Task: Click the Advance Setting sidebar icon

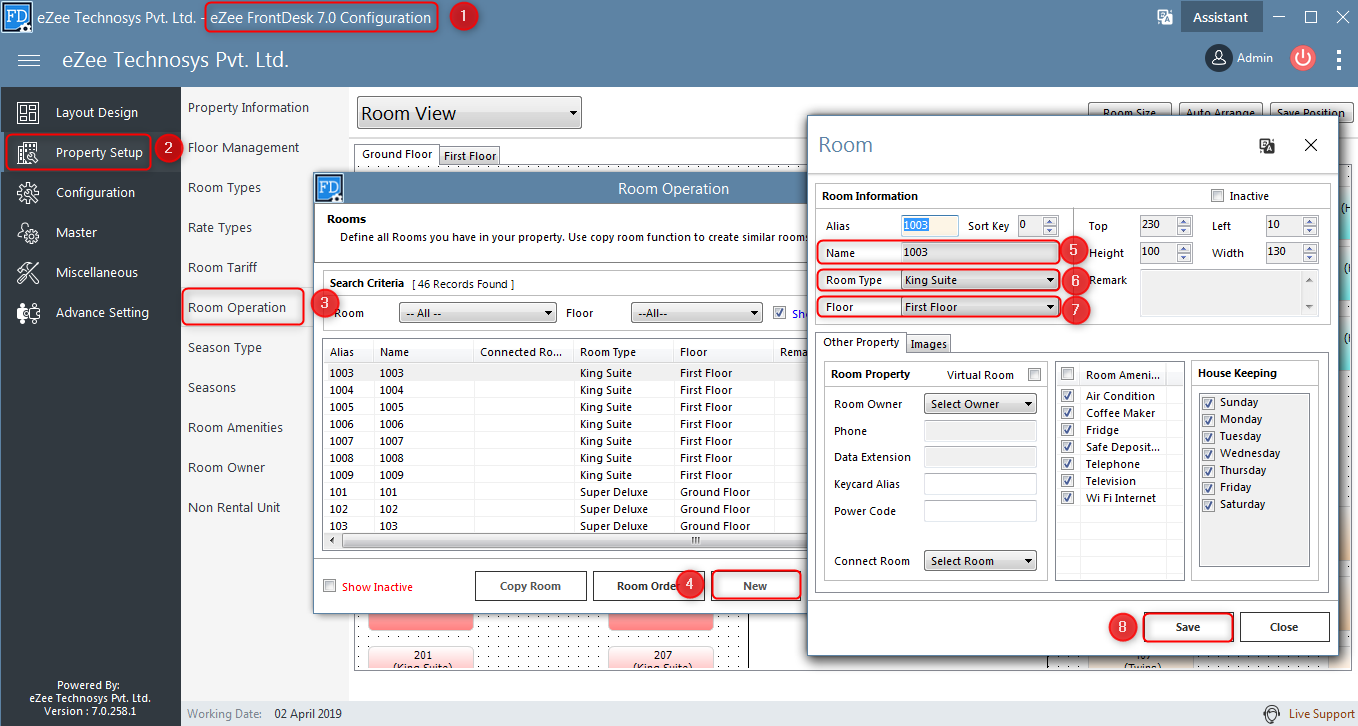Action: [28, 313]
